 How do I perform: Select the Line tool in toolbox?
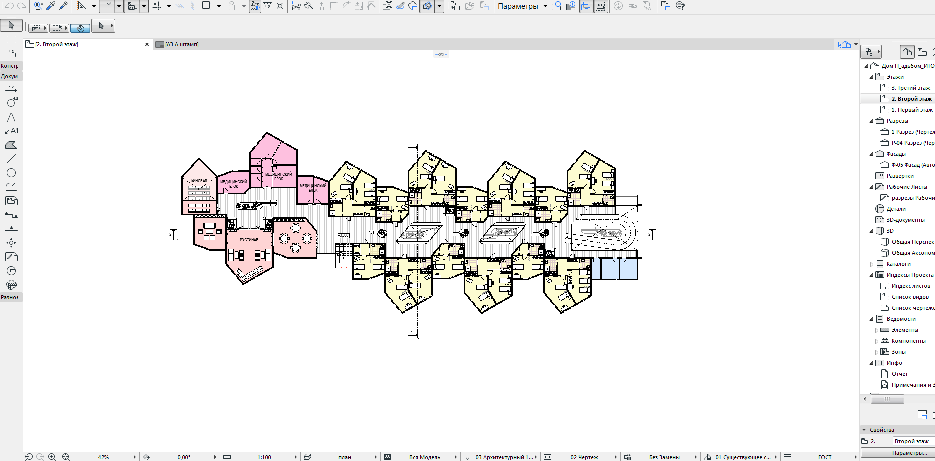click(x=11, y=158)
